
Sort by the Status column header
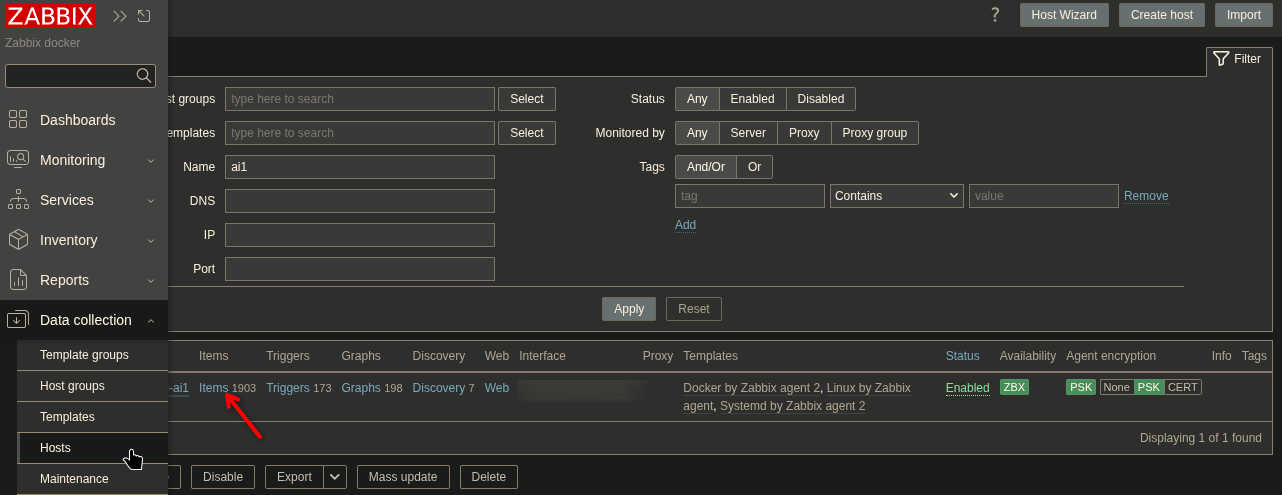click(x=963, y=356)
